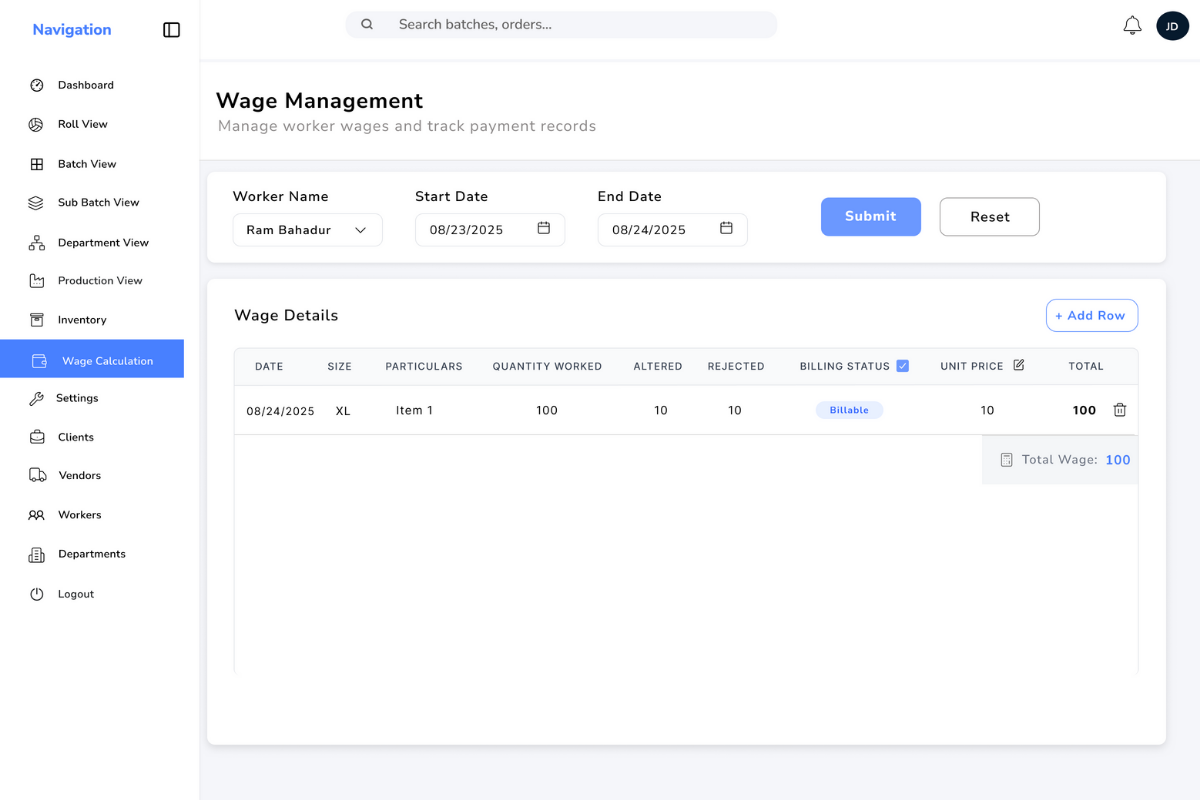Open Start Date calendar picker icon
Screen dimensions: 1200x800
[544, 228]
